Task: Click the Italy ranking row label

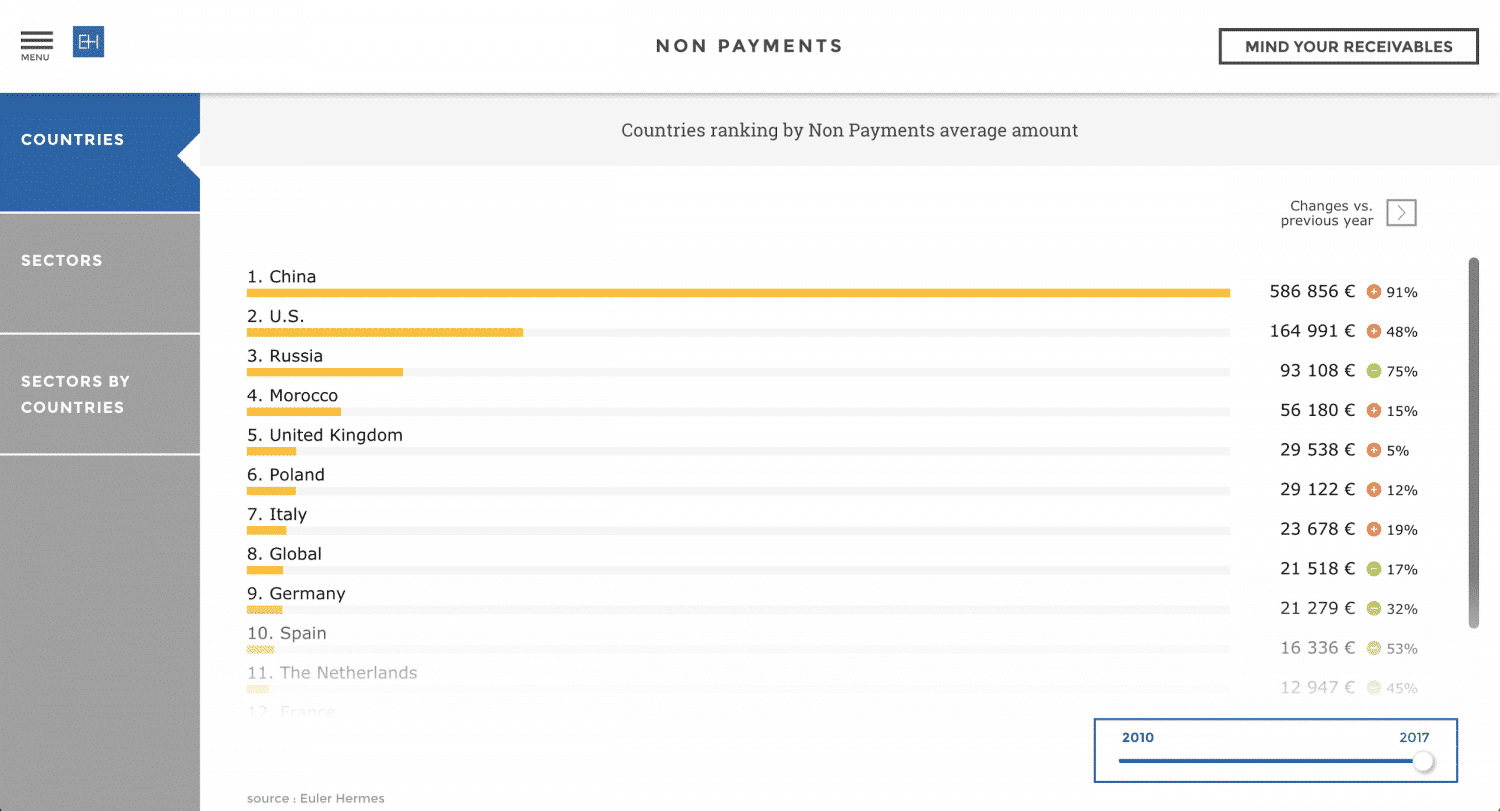Action: (277, 515)
